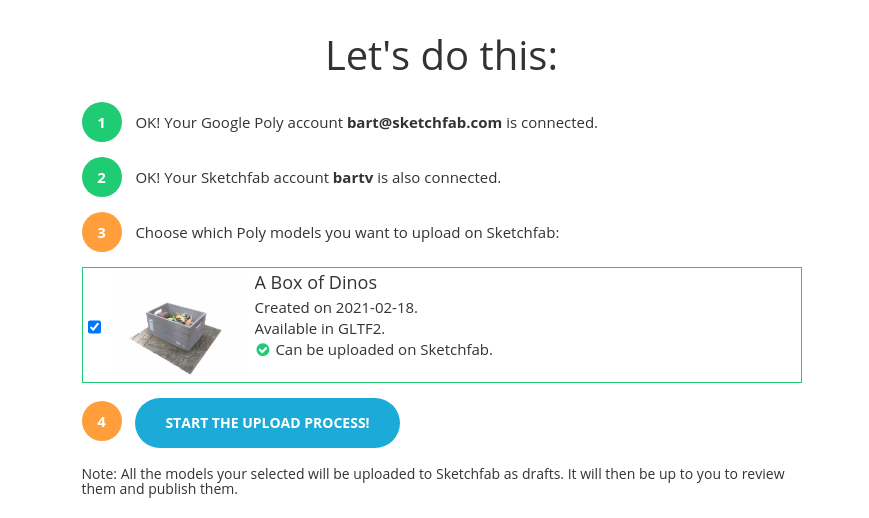Click the bart@sketchfab.com account email
This screenshot has height=518, width=869.
[424, 123]
